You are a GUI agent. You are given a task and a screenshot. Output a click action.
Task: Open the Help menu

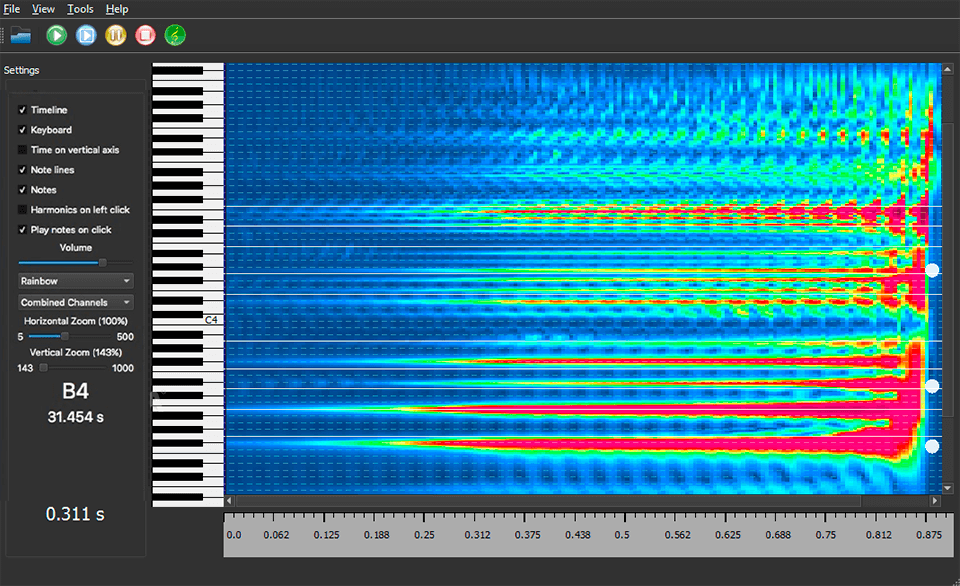coord(116,8)
